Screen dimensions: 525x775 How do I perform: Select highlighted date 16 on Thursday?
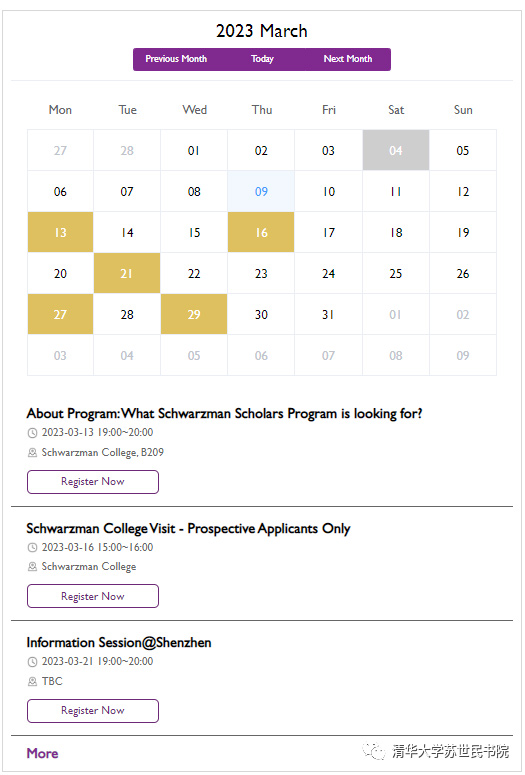261,232
